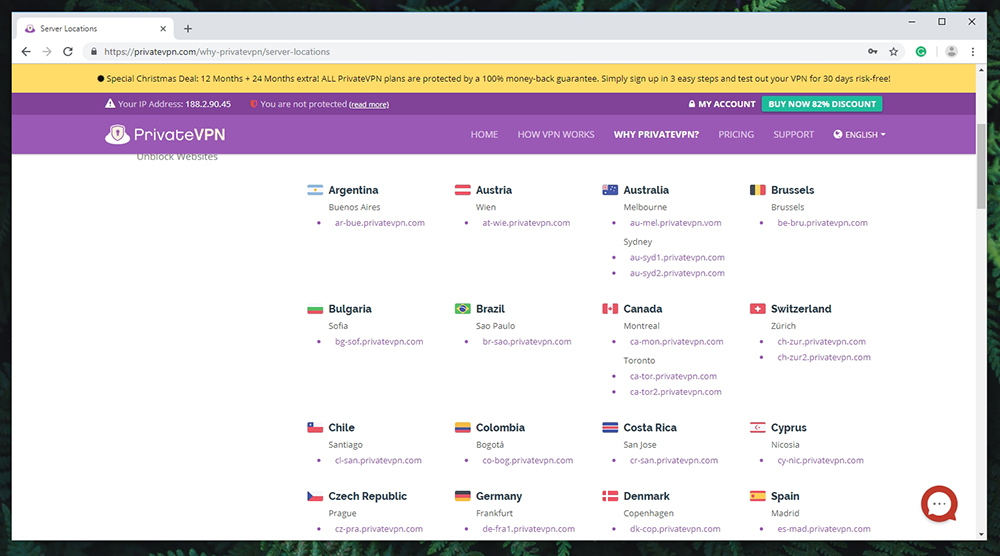
Task: Open cr-san.privatevpn.com server link
Action: [673, 460]
